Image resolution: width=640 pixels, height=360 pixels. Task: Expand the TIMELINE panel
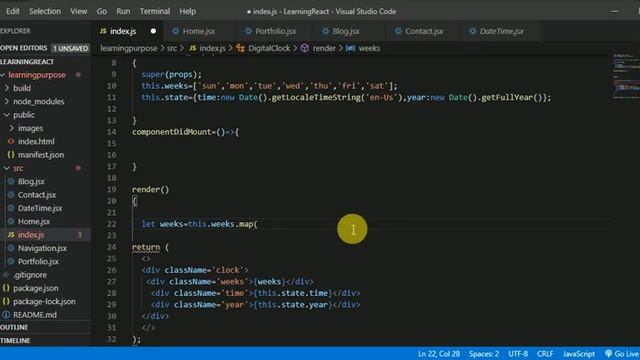click(15, 340)
